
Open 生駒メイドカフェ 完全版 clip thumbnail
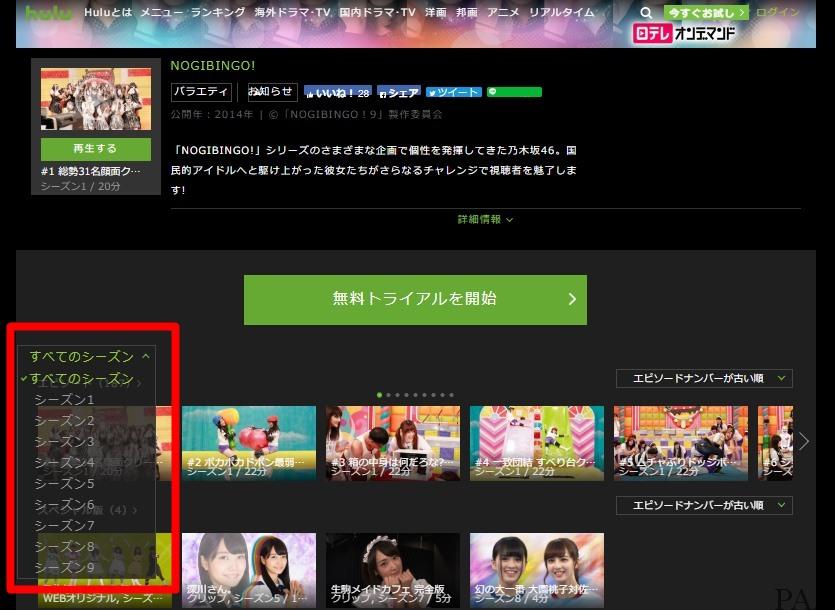[x=393, y=570]
